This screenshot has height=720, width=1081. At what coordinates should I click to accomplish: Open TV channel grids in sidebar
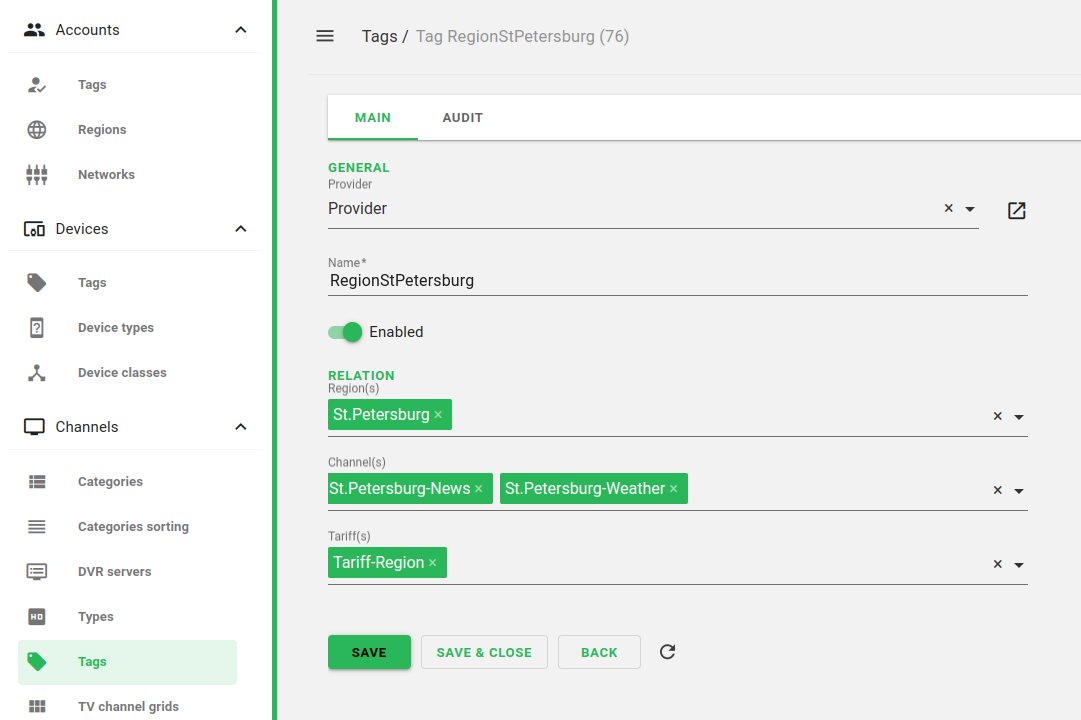point(128,706)
